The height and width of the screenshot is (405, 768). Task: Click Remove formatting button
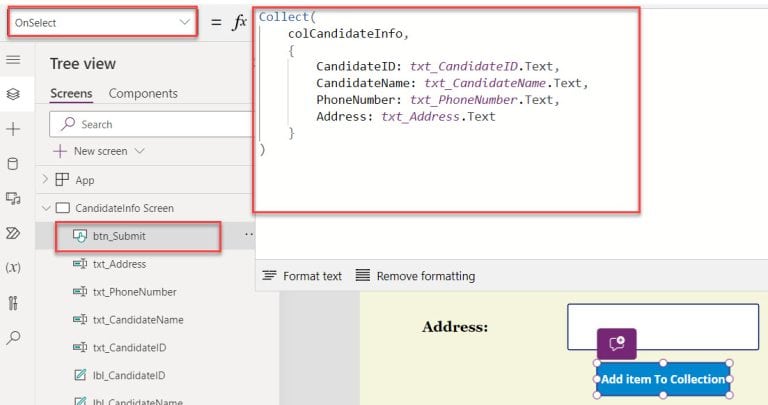[x=415, y=276]
